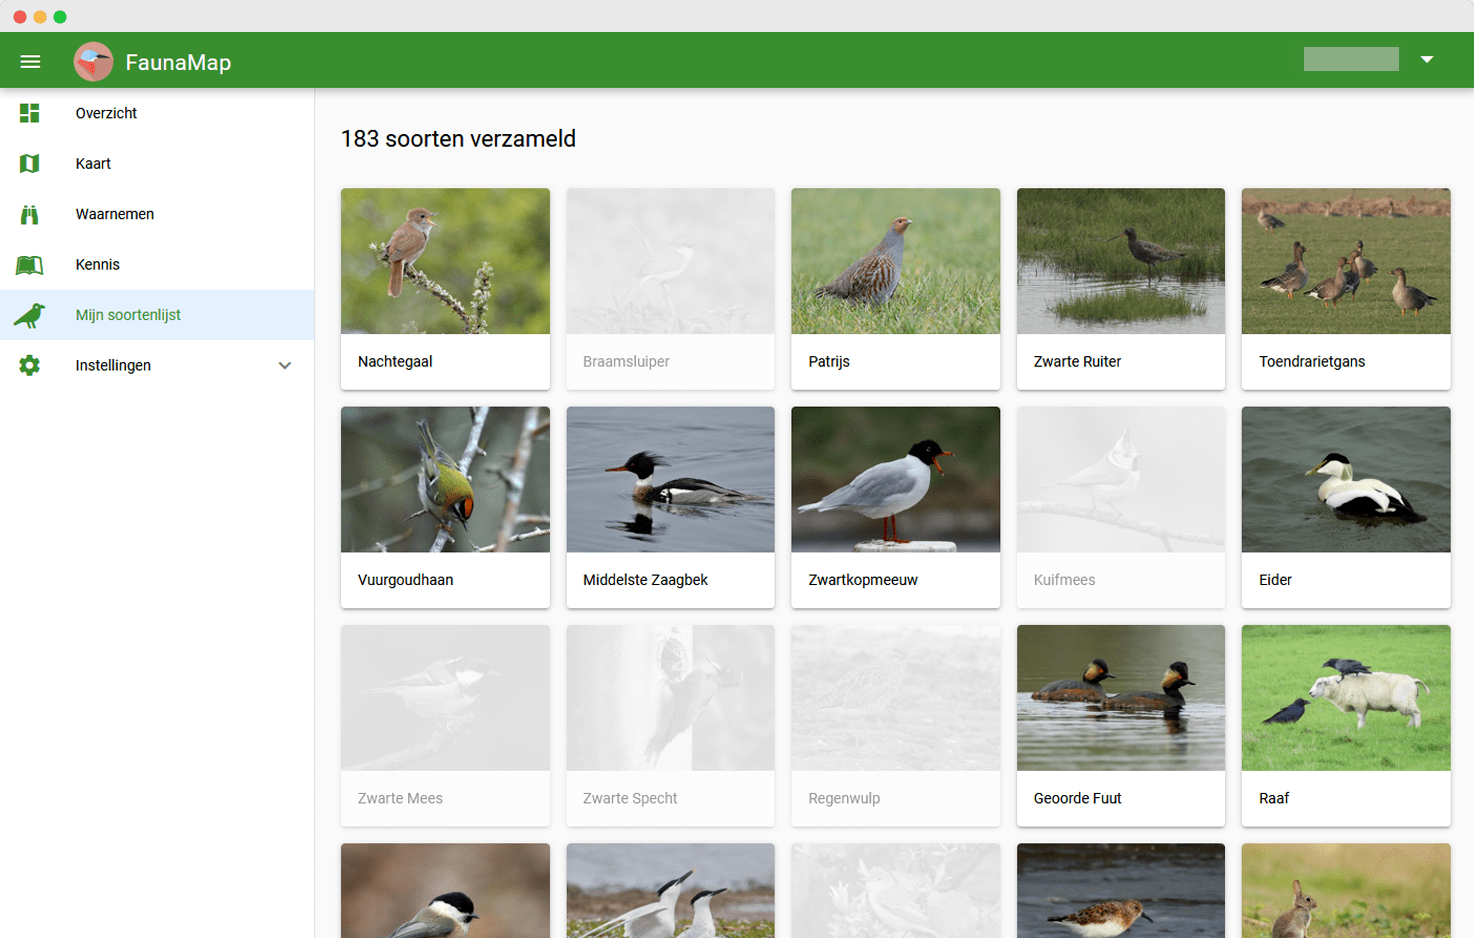The height and width of the screenshot is (938, 1474).
Task: Click the Waarnemen binoculars icon
Action: coord(30,214)
